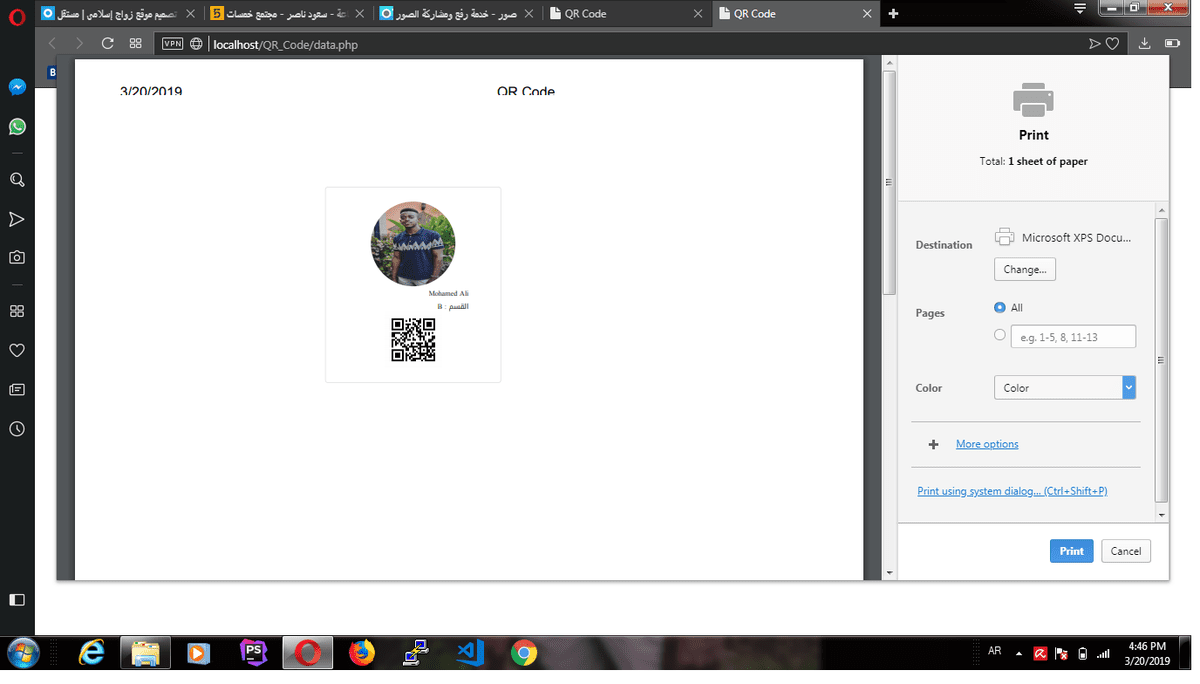This screenshot has height=684, width=1200.
Task: Add a new tab with the plus icon
Action: click(x=893, y=14)
